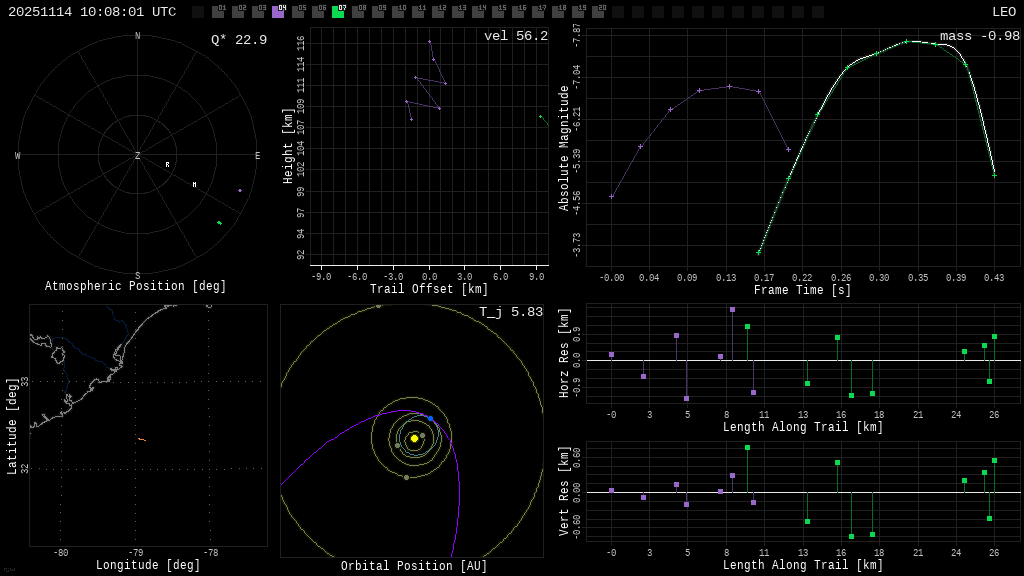This screenshot has width=1024, height=576.
Task: Click the green meteor track in polar plot
Action: pos(219,222)
